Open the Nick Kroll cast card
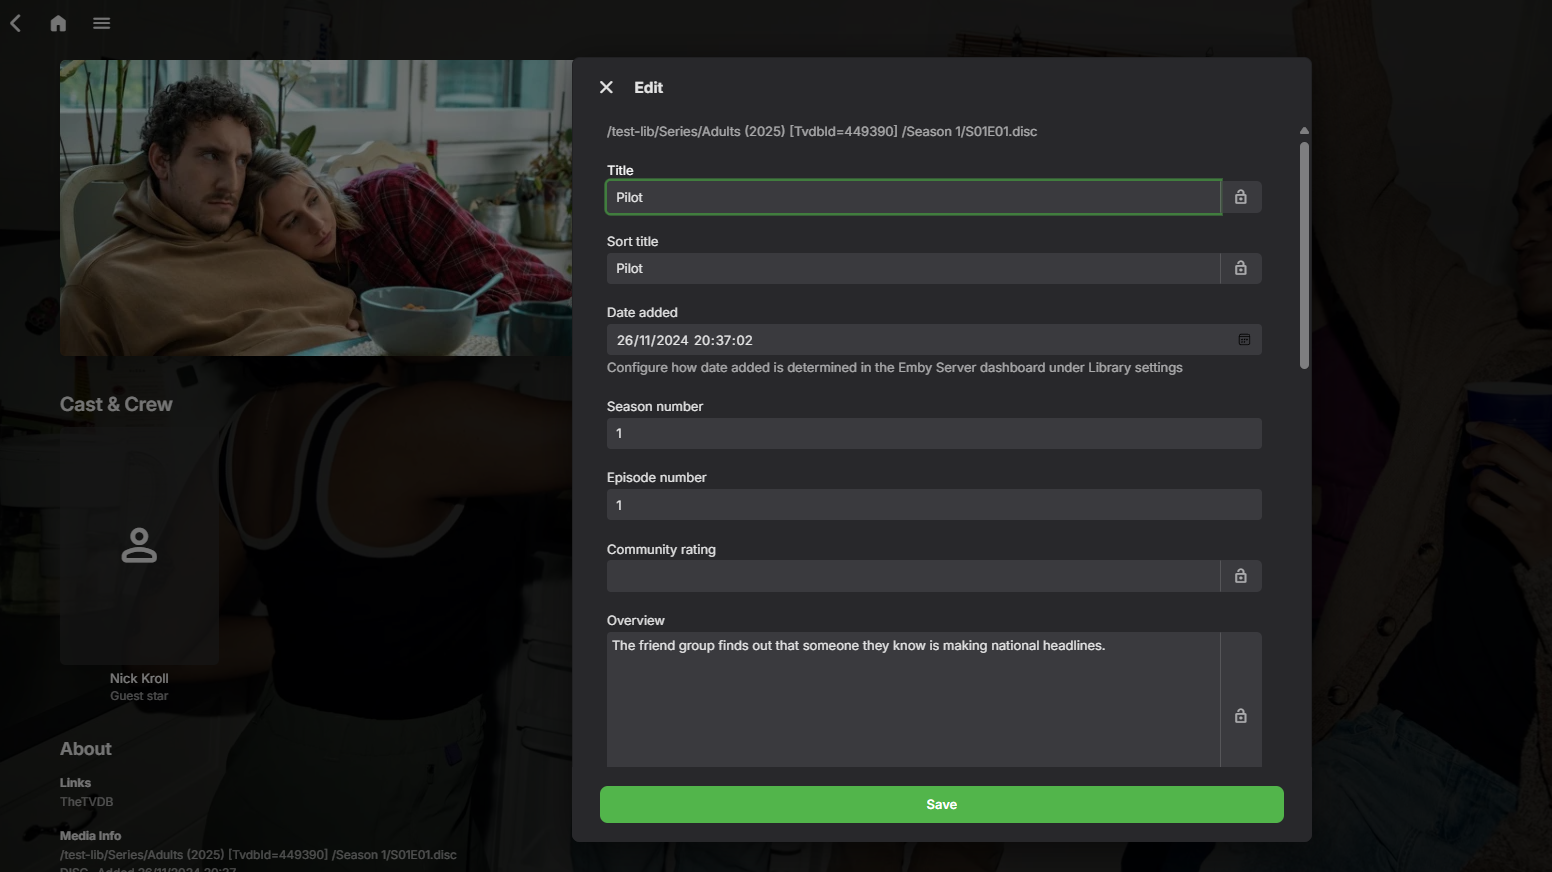The height and width of the screenshot is (872, 1552). coord(139,545)
